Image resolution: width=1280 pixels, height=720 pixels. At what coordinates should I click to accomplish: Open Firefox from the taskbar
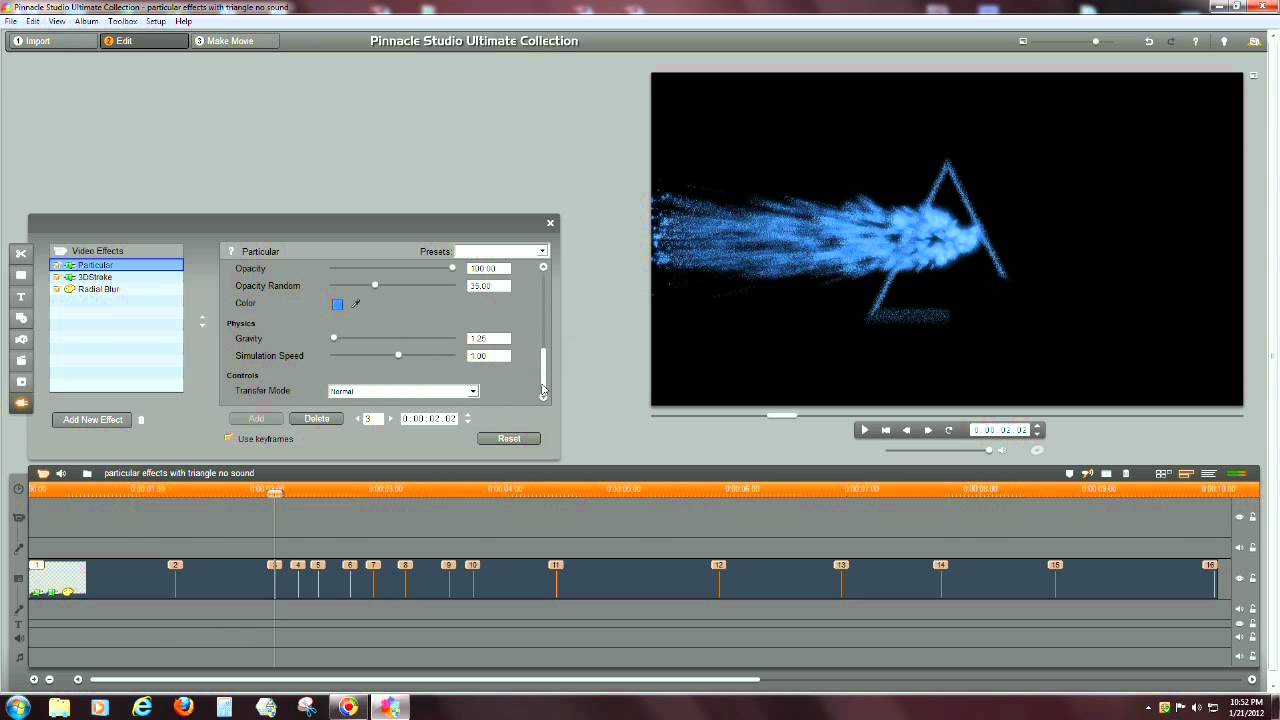pyautogui.click(x=183, y=707)
